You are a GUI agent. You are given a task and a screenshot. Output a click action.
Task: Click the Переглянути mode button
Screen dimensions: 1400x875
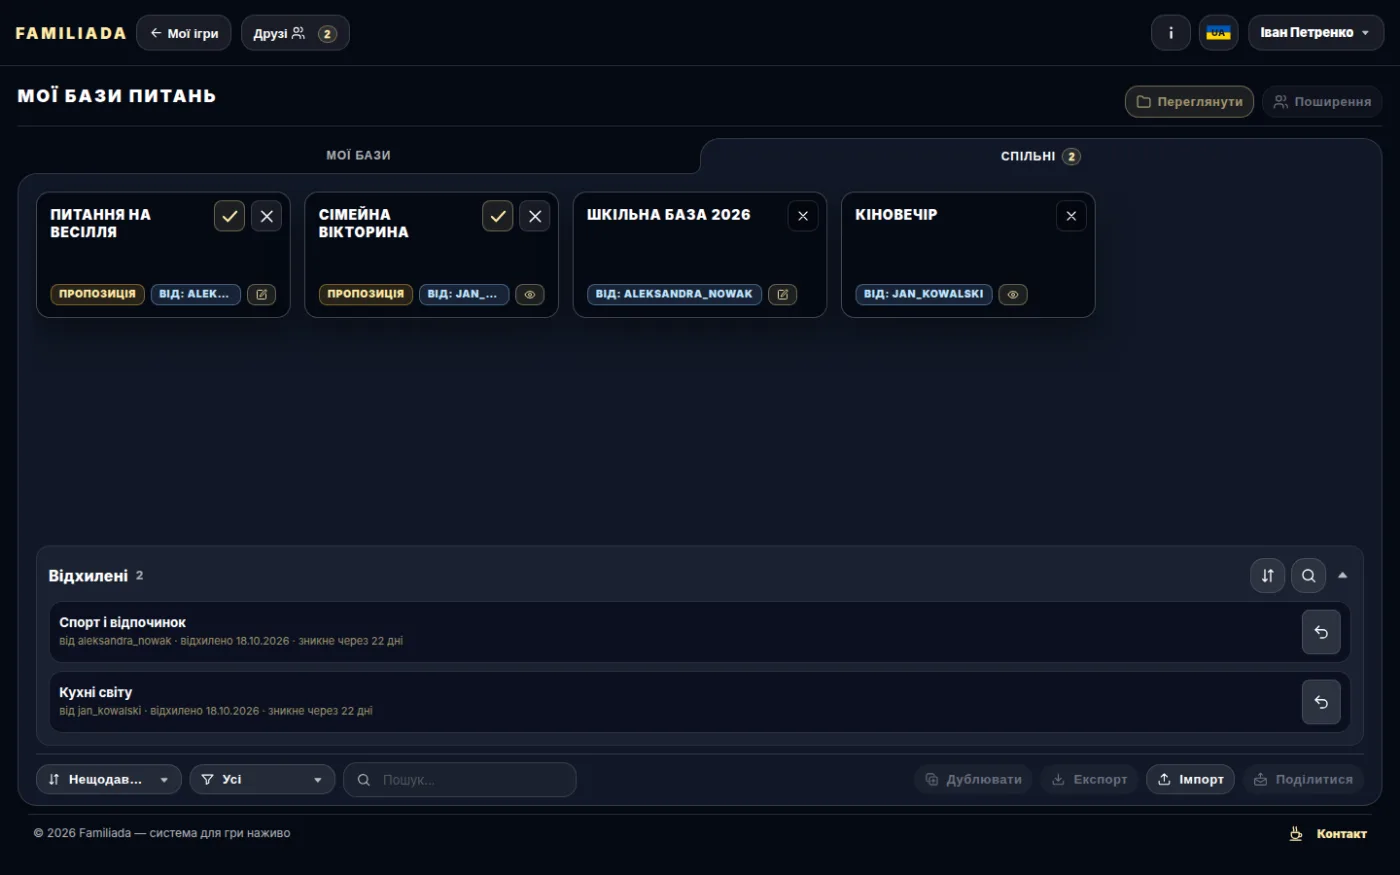[x=1189, y=101]
